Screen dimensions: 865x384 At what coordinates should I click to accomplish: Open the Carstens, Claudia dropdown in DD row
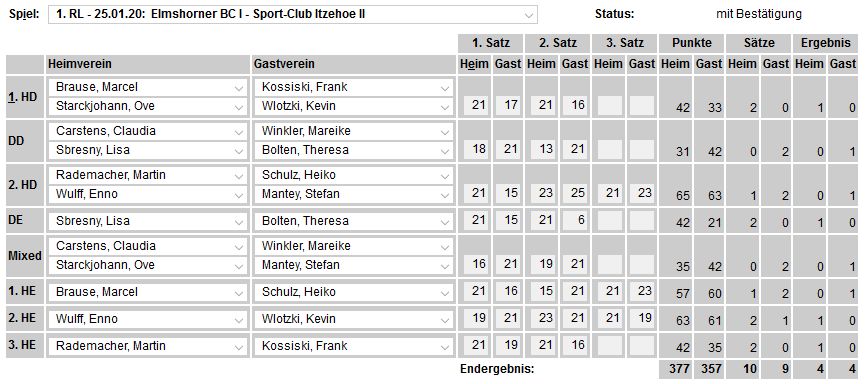[x=148, y=131]
